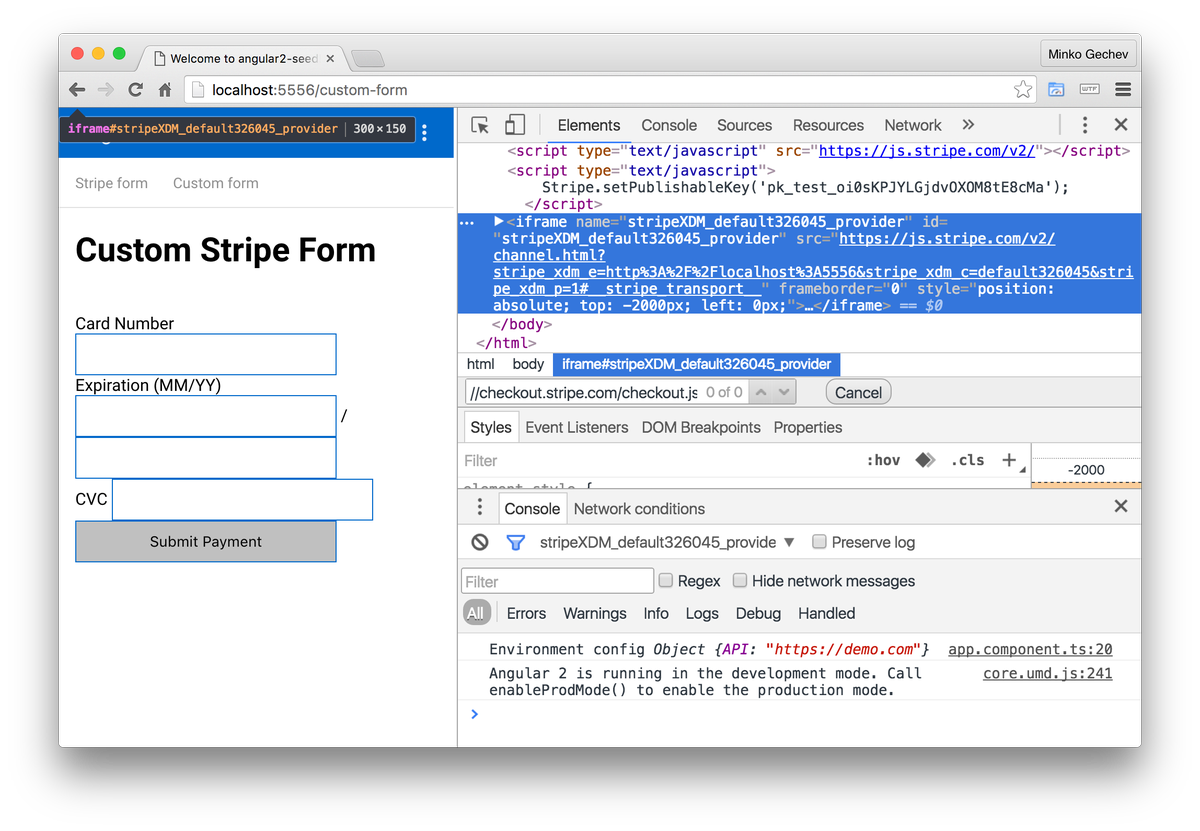1200x831 pixels.
Task: Click the blue folder extension icon
Action: tap(1056, 90)
